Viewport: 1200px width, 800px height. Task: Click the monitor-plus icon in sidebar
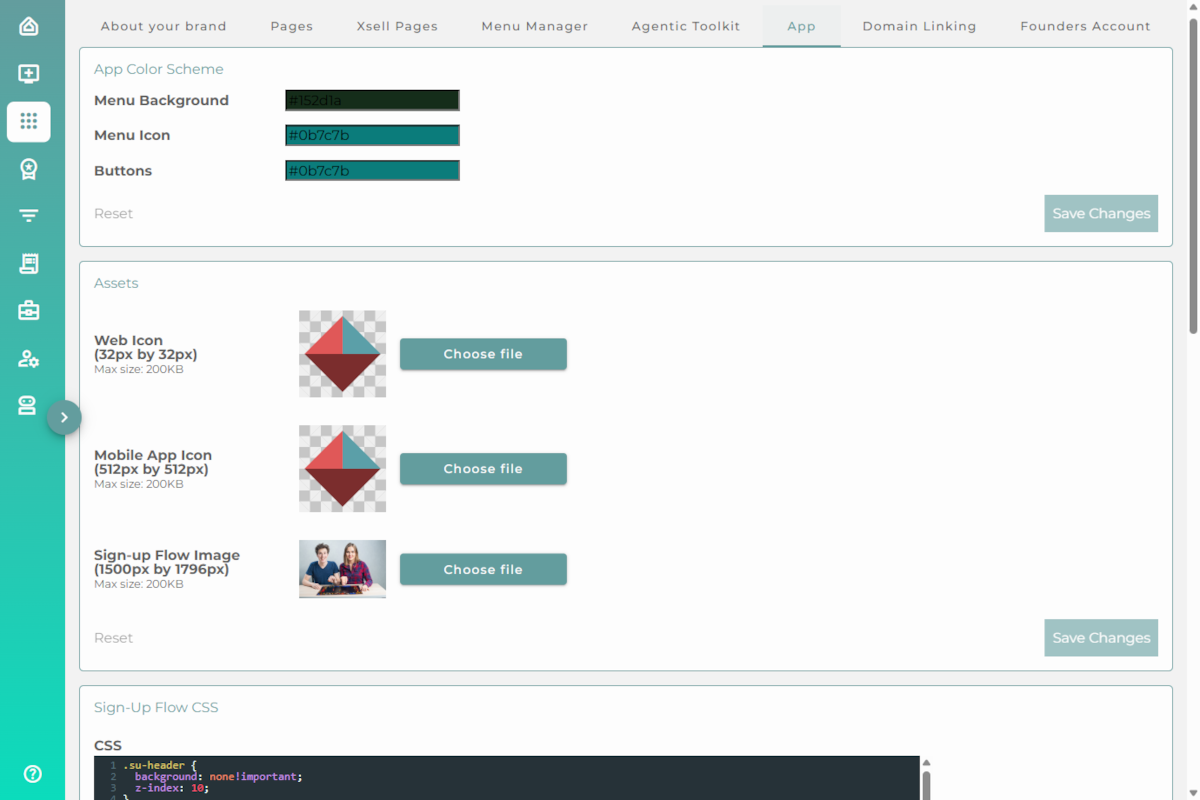pyautogui.click(x=29, y=74)
